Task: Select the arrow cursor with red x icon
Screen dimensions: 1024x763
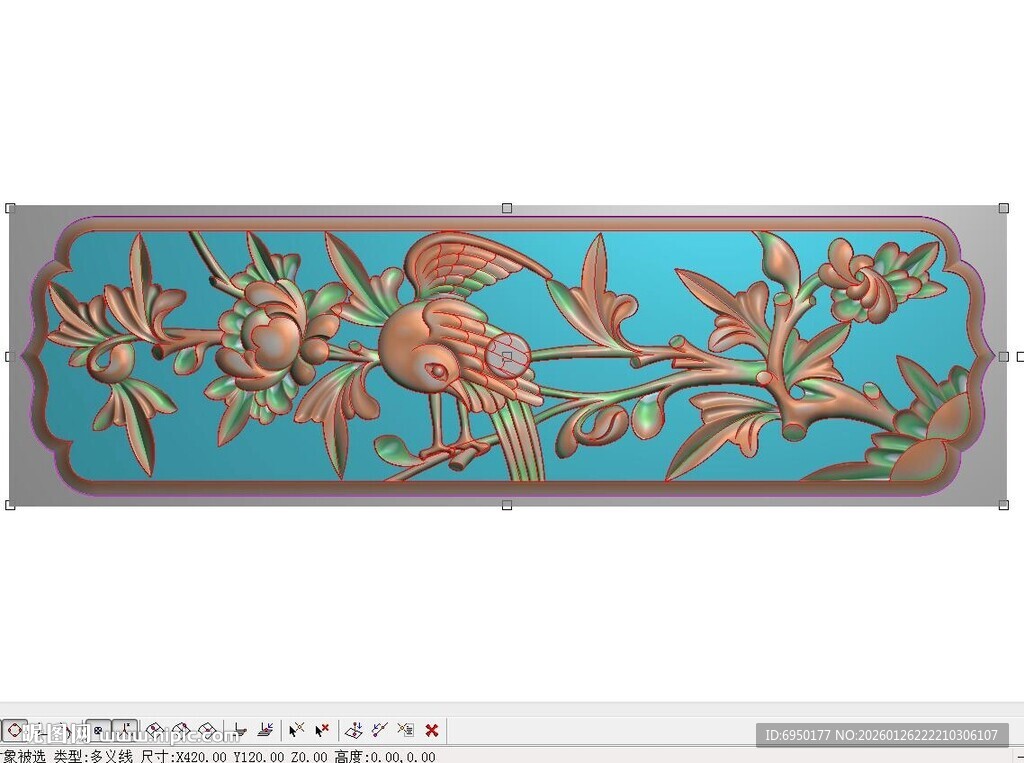Action: 322,730
